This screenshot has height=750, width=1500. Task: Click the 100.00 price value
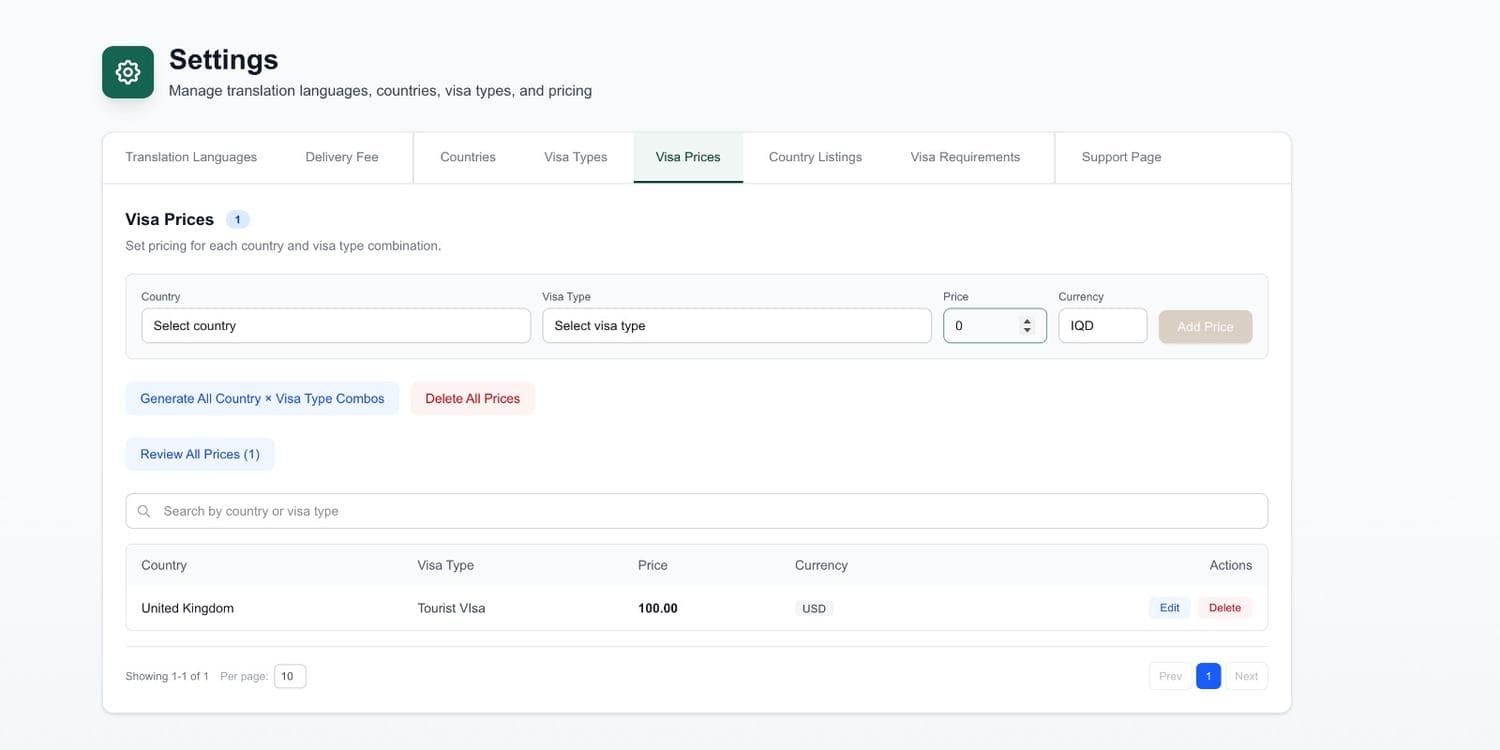pyautogui.click(x=658, y=608)
